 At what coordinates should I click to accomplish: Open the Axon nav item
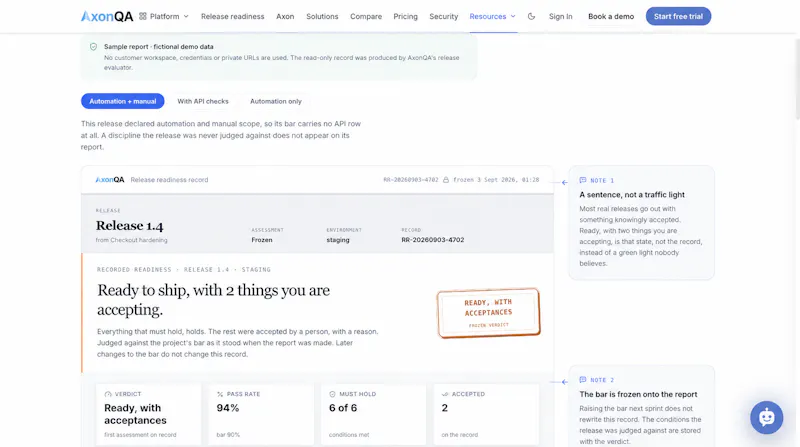pos(285,16)
